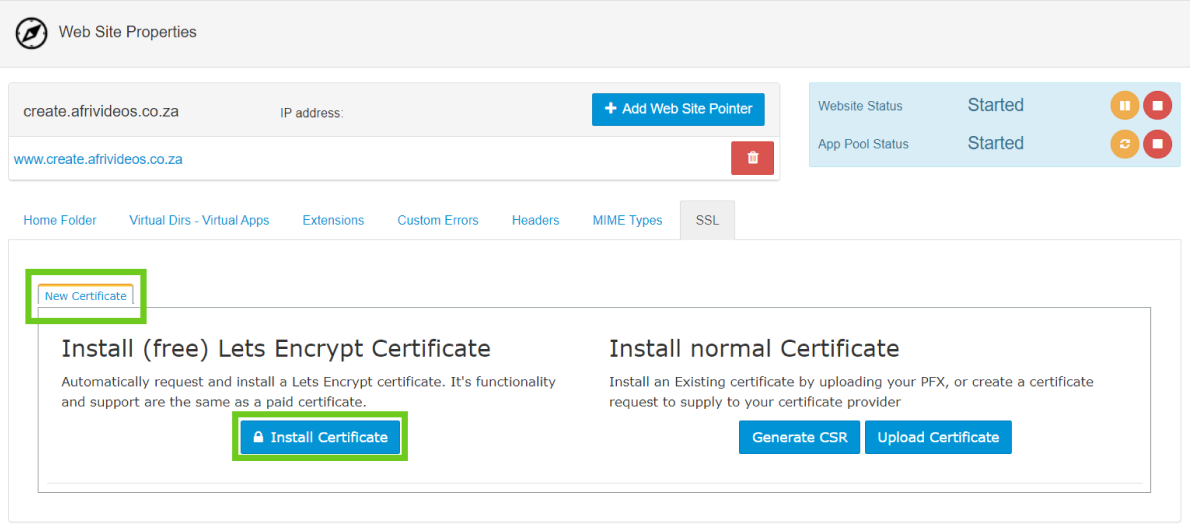This screenshot has height=525, width=1190.
Task: Click the Upload Certificate button
Action: [938, 437]
